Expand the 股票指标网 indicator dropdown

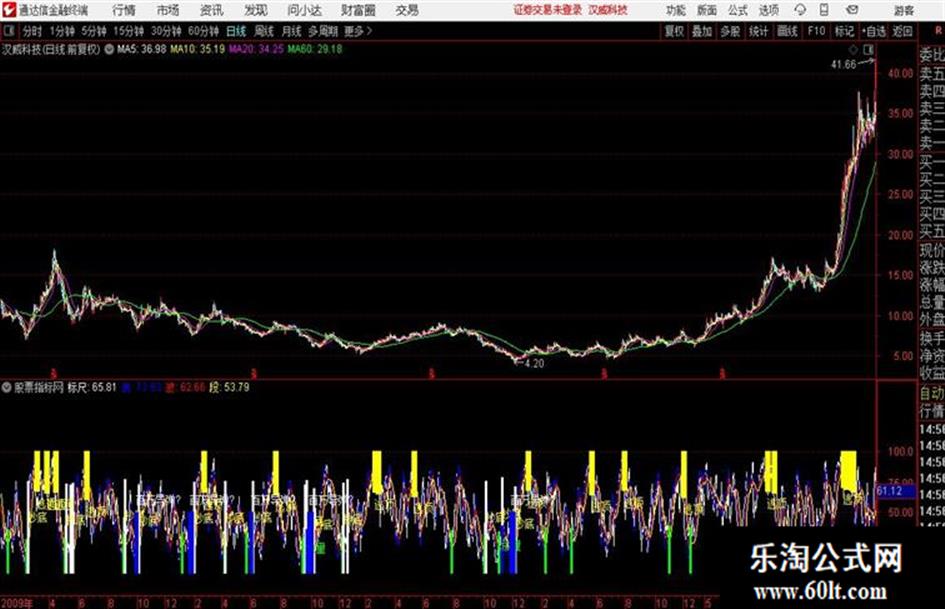[7, 387]
